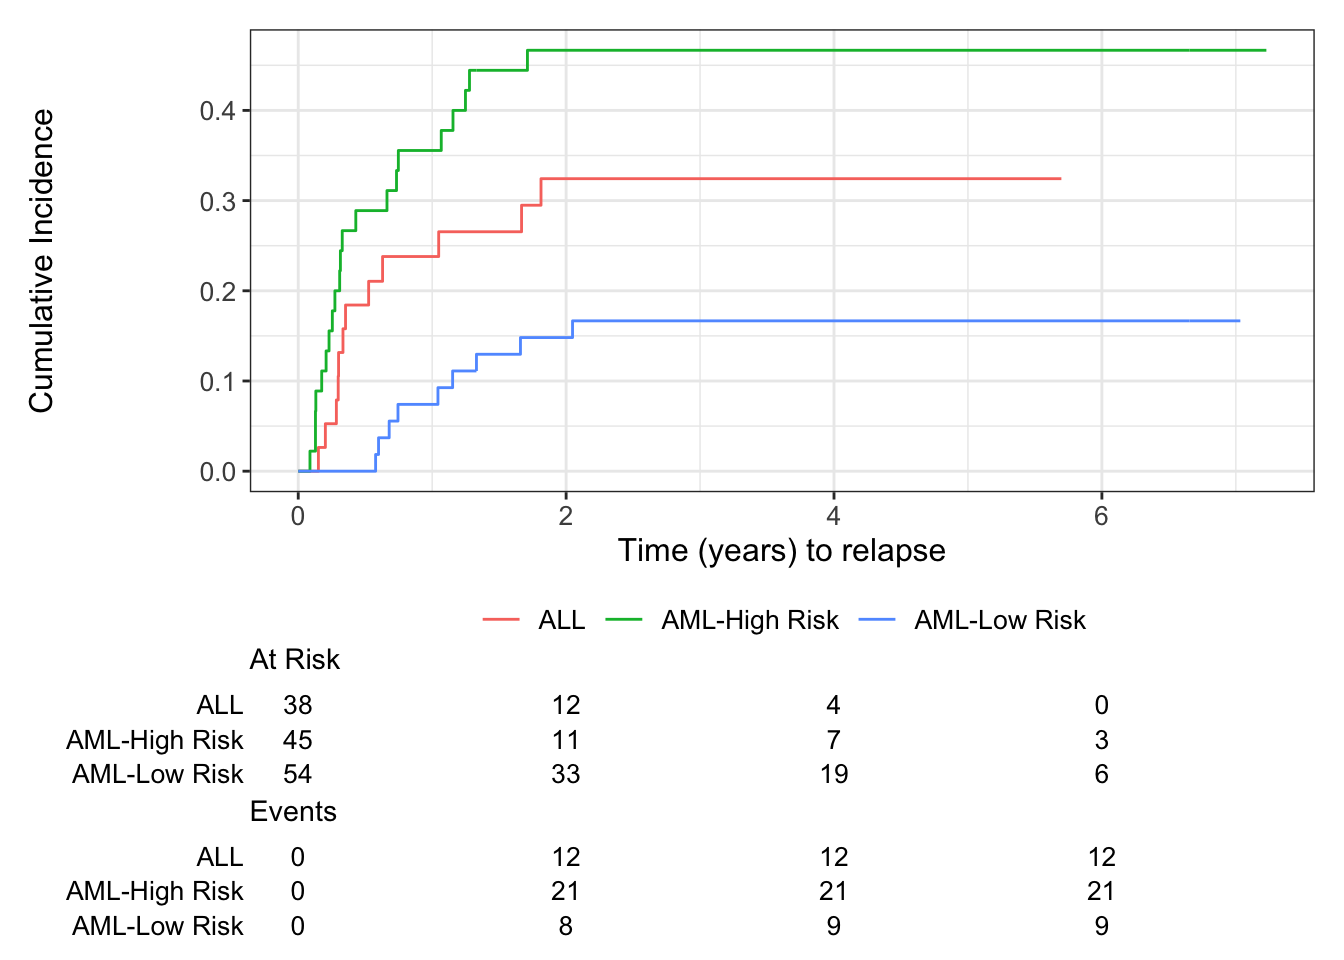Select the AML-High Risk legend label

(x=749, y=620)
